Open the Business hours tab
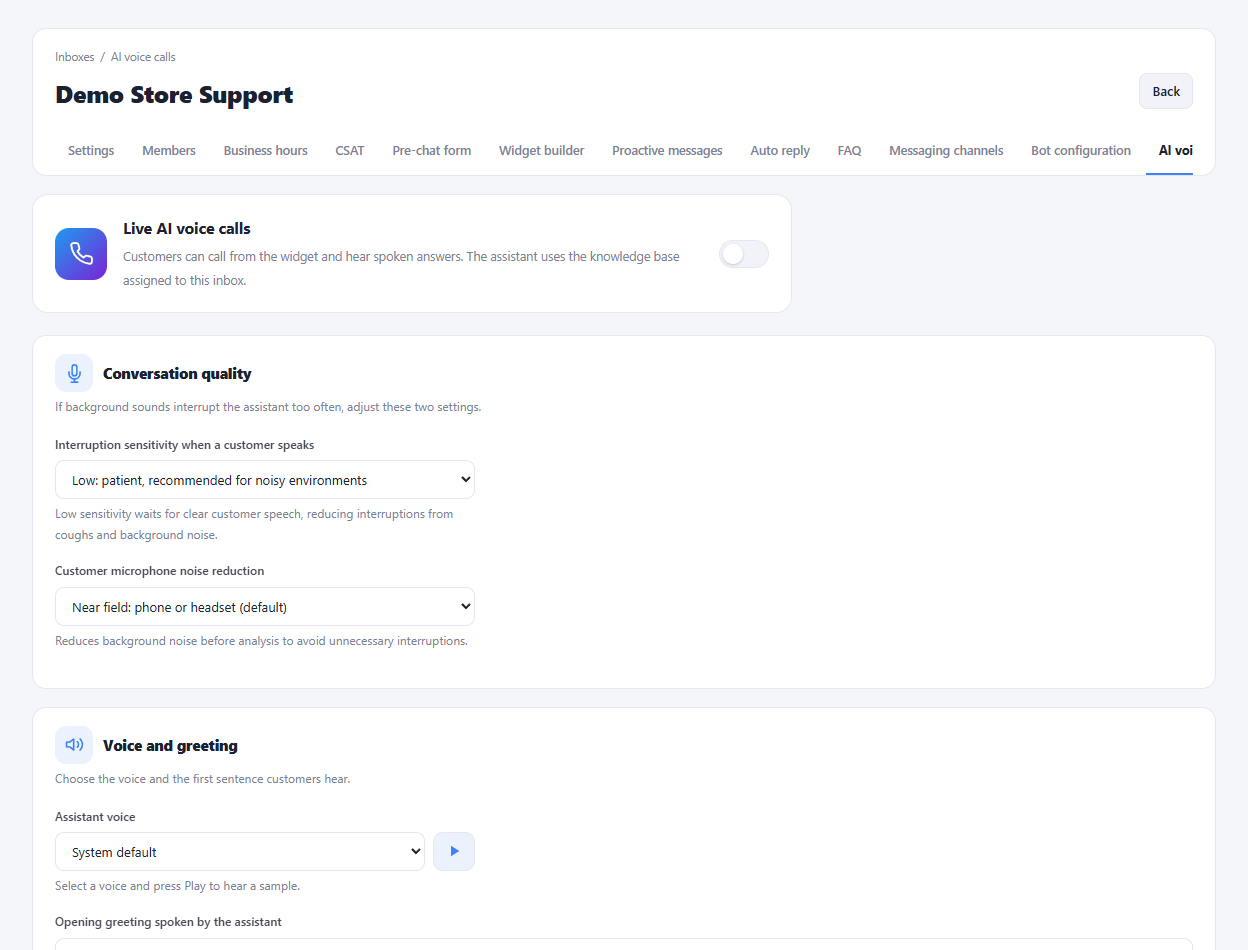Viewport: 1248px width, 950px height. [266, 151]
